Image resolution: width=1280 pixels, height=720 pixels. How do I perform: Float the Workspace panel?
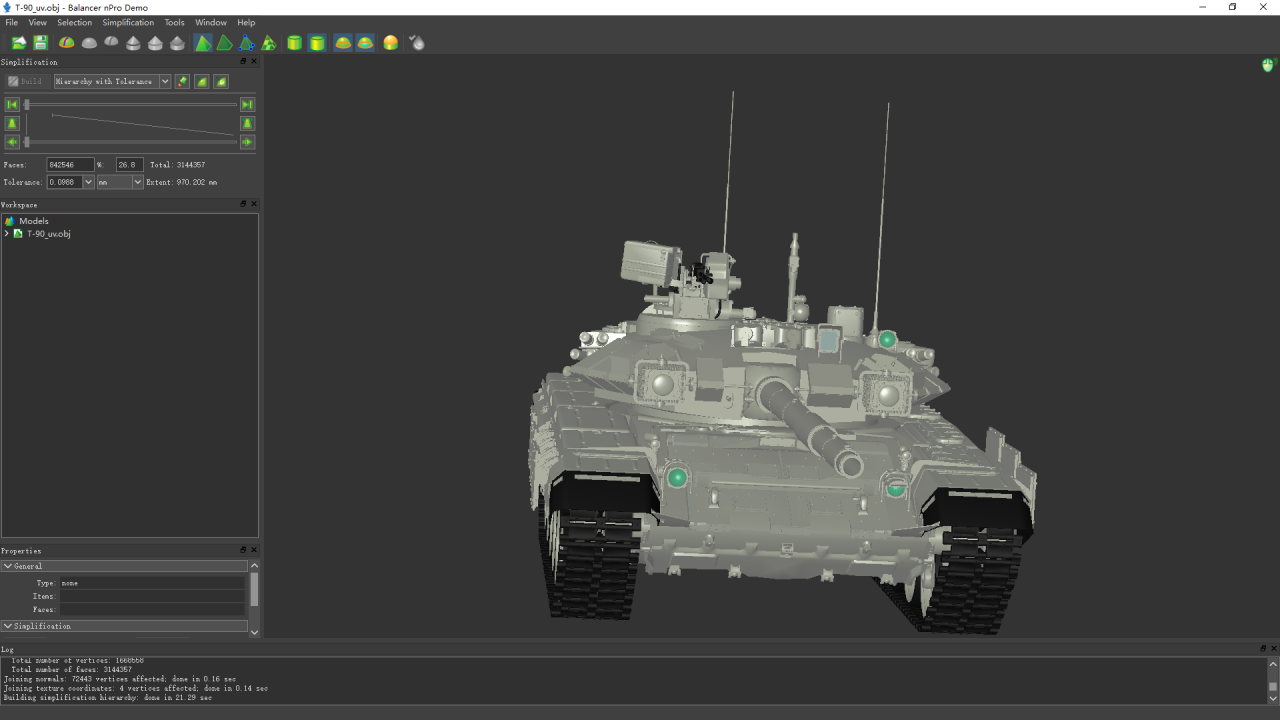pyautogui.click(x=243, y=204)
